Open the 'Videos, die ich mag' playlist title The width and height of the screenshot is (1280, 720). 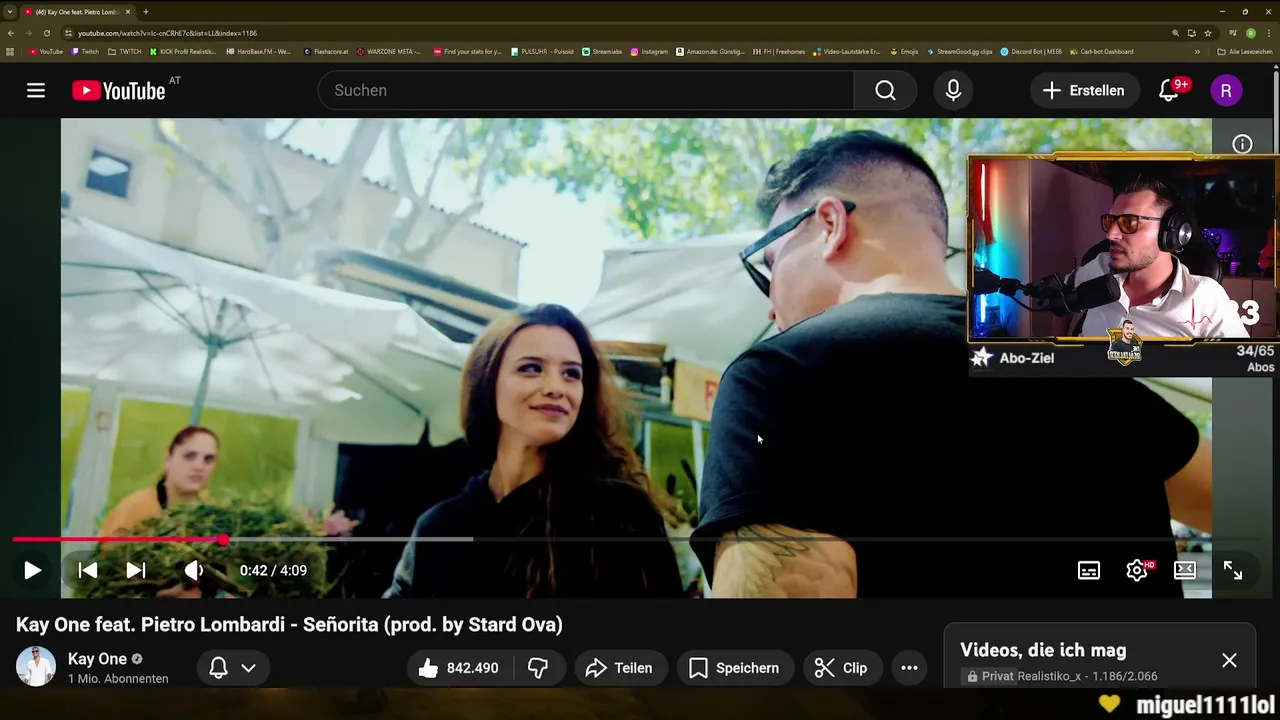1043,650
